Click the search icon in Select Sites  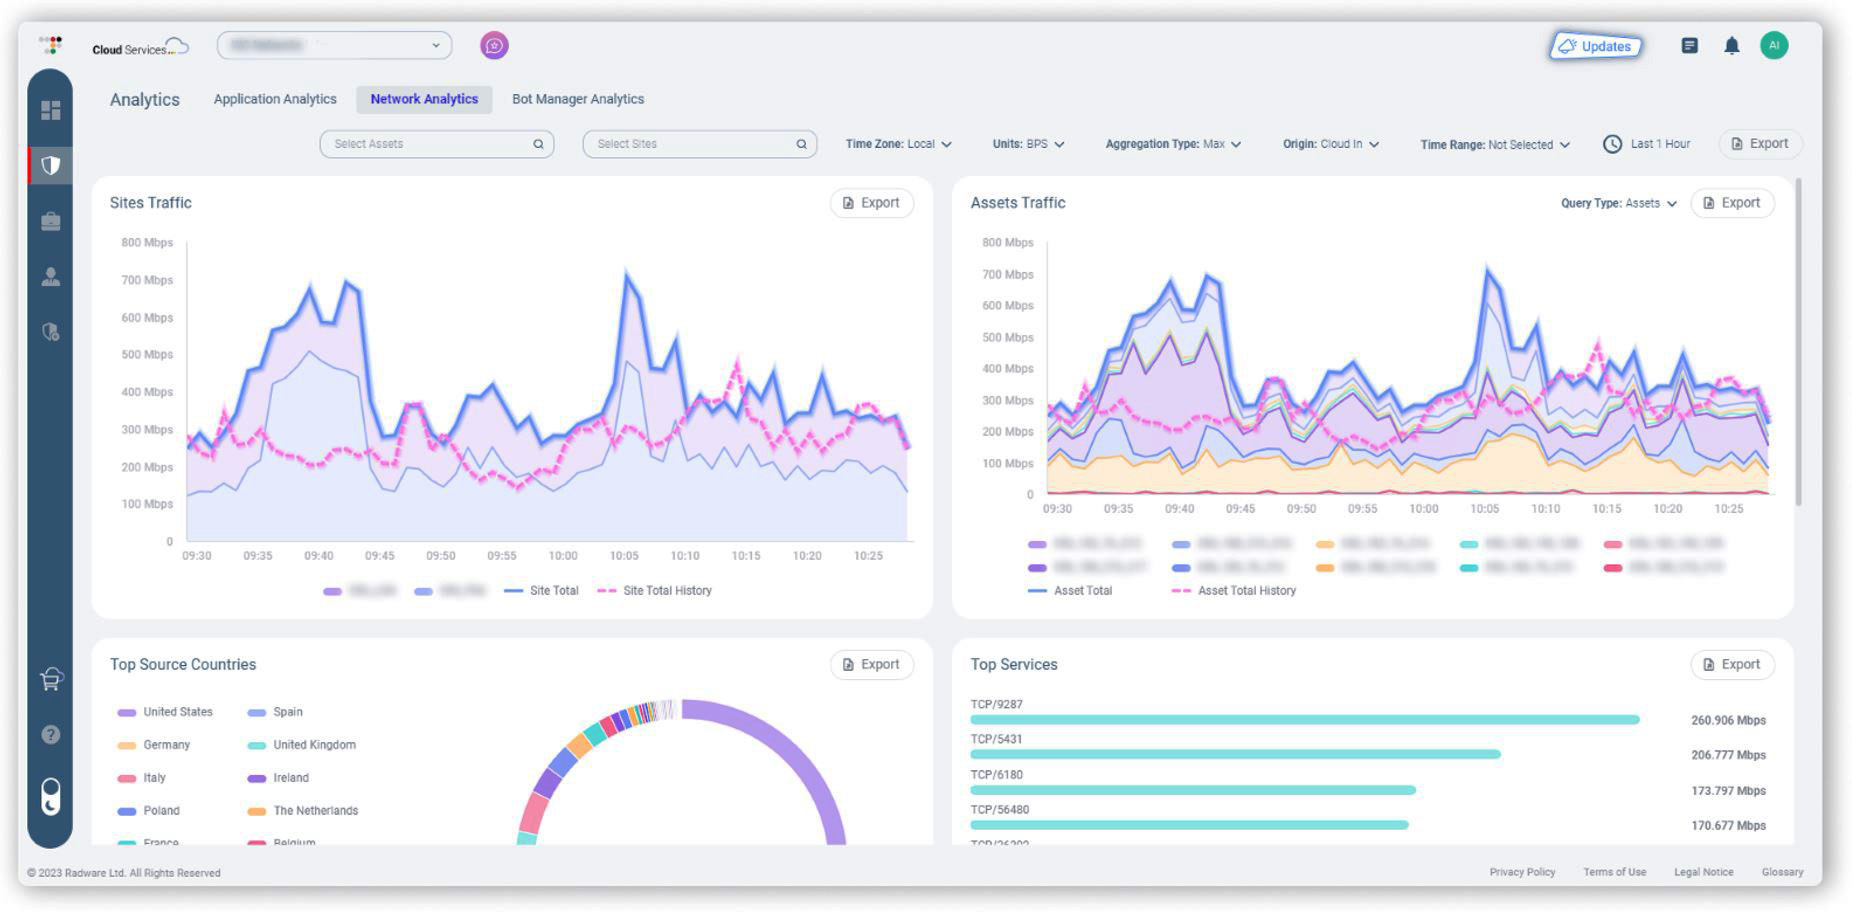pos(801,144)
